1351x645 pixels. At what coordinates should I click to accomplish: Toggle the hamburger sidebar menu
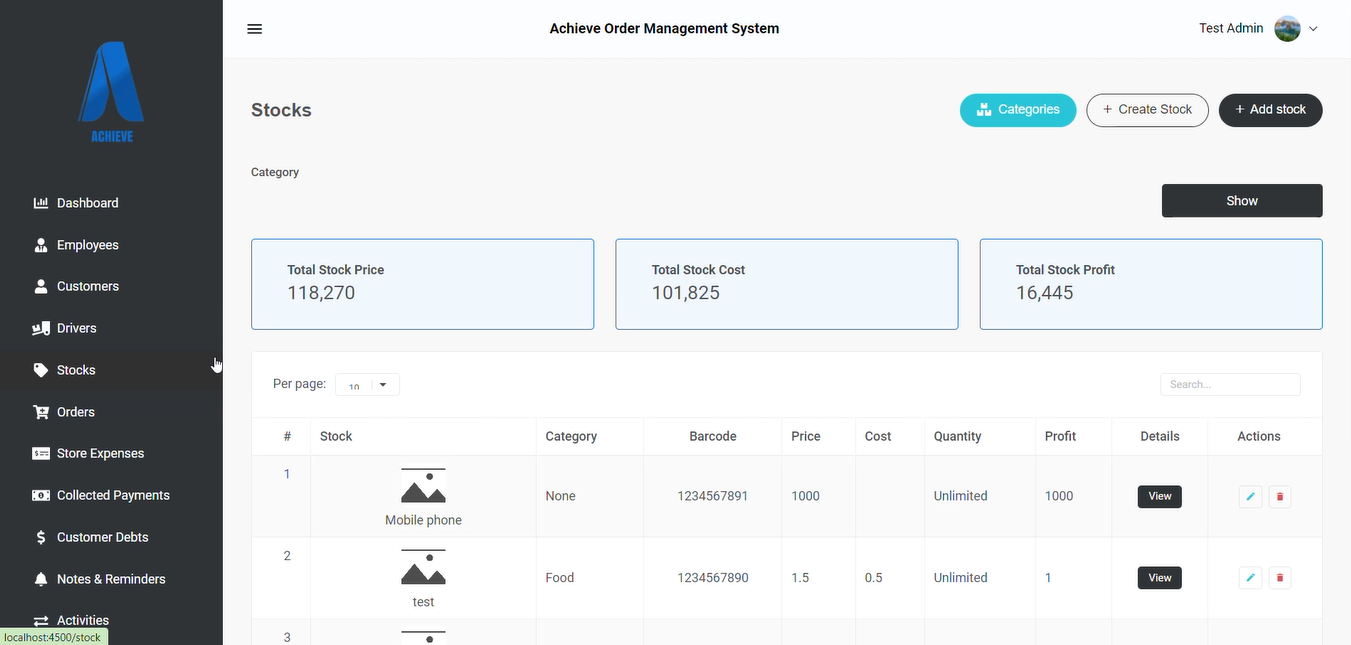point(255,29)
